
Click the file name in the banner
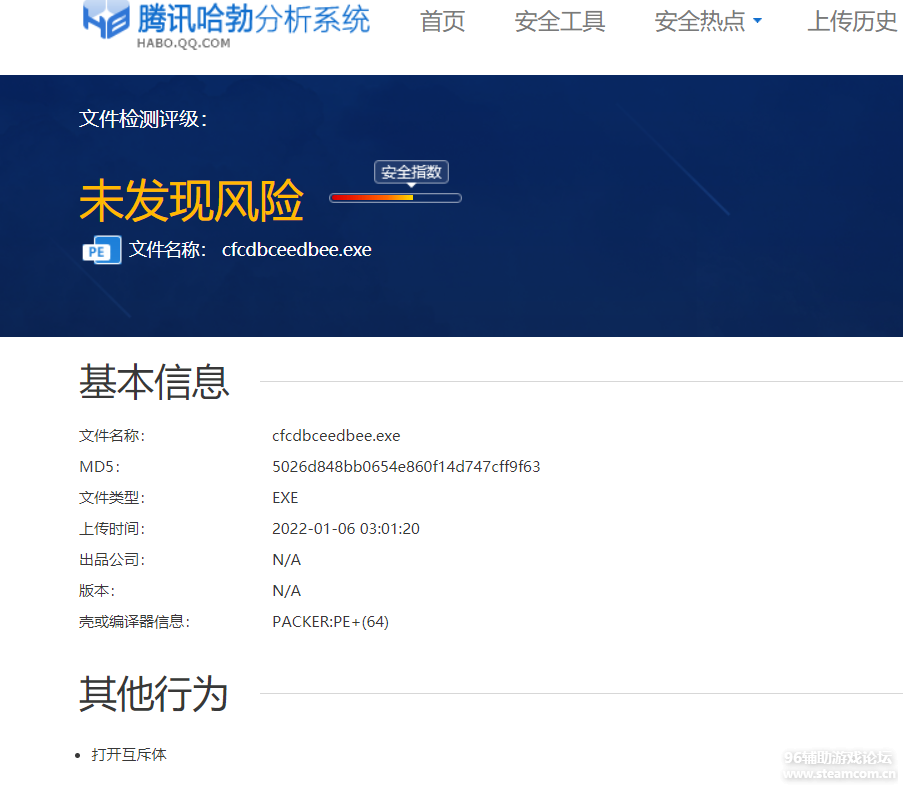pyautogui.click(x=296, y=250)
